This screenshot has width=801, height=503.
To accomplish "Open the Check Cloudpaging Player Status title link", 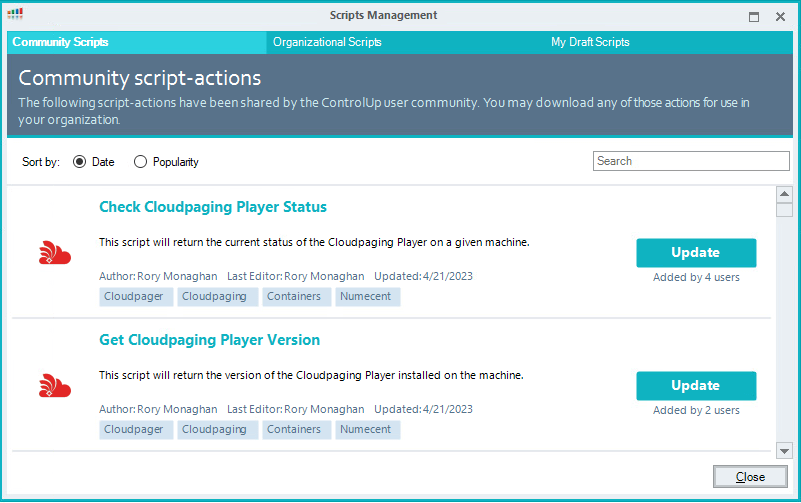I will click(213, 207).
